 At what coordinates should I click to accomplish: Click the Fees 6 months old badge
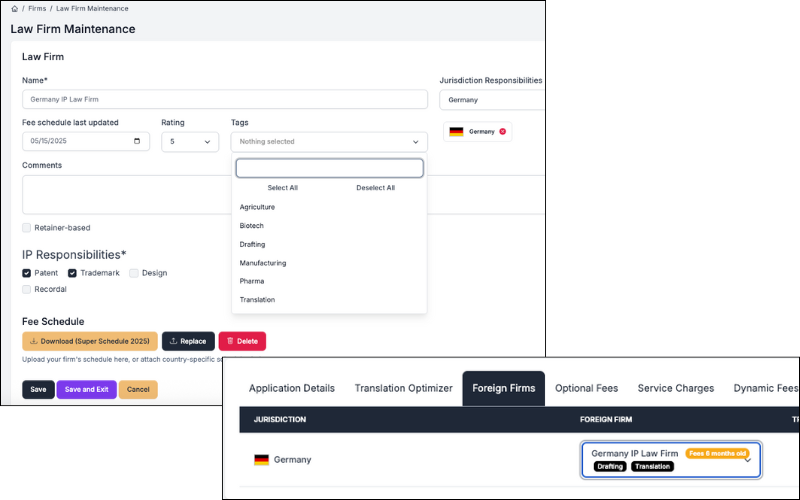[717, 453]
